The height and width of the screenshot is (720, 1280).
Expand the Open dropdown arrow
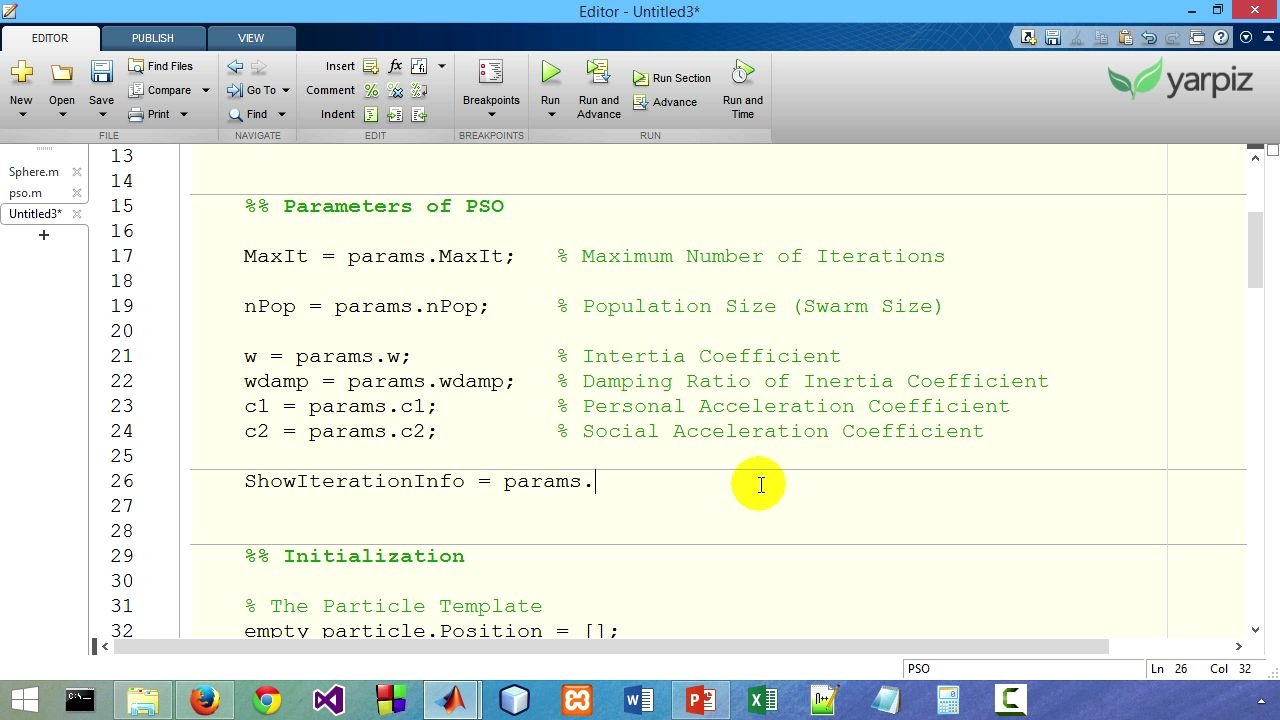(62, 115)
